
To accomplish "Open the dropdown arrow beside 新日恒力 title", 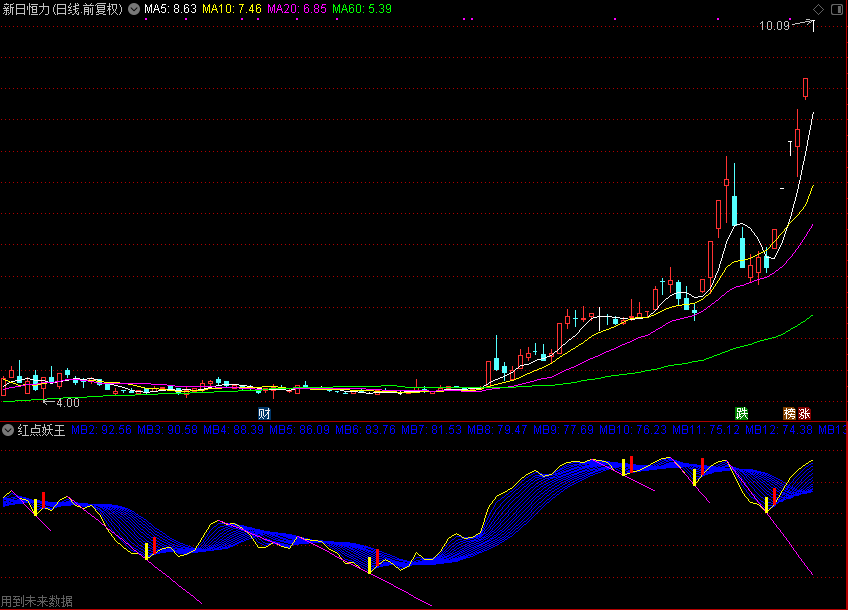I will tap(134, 9).
